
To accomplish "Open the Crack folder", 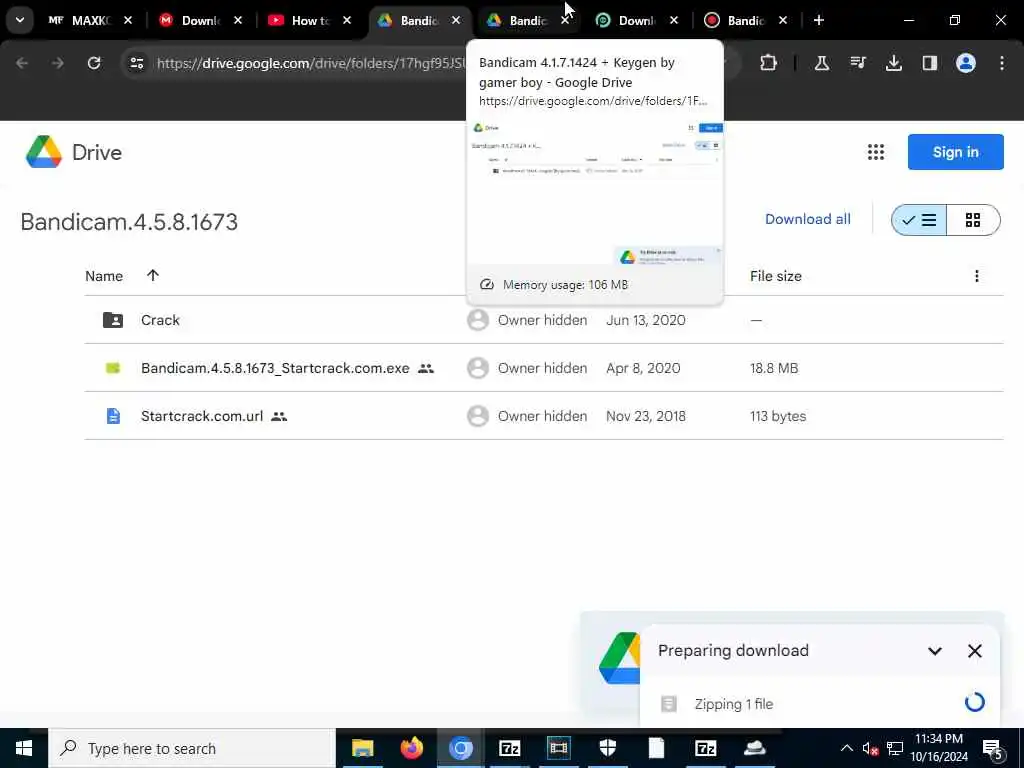I will [x=161, y=320].
